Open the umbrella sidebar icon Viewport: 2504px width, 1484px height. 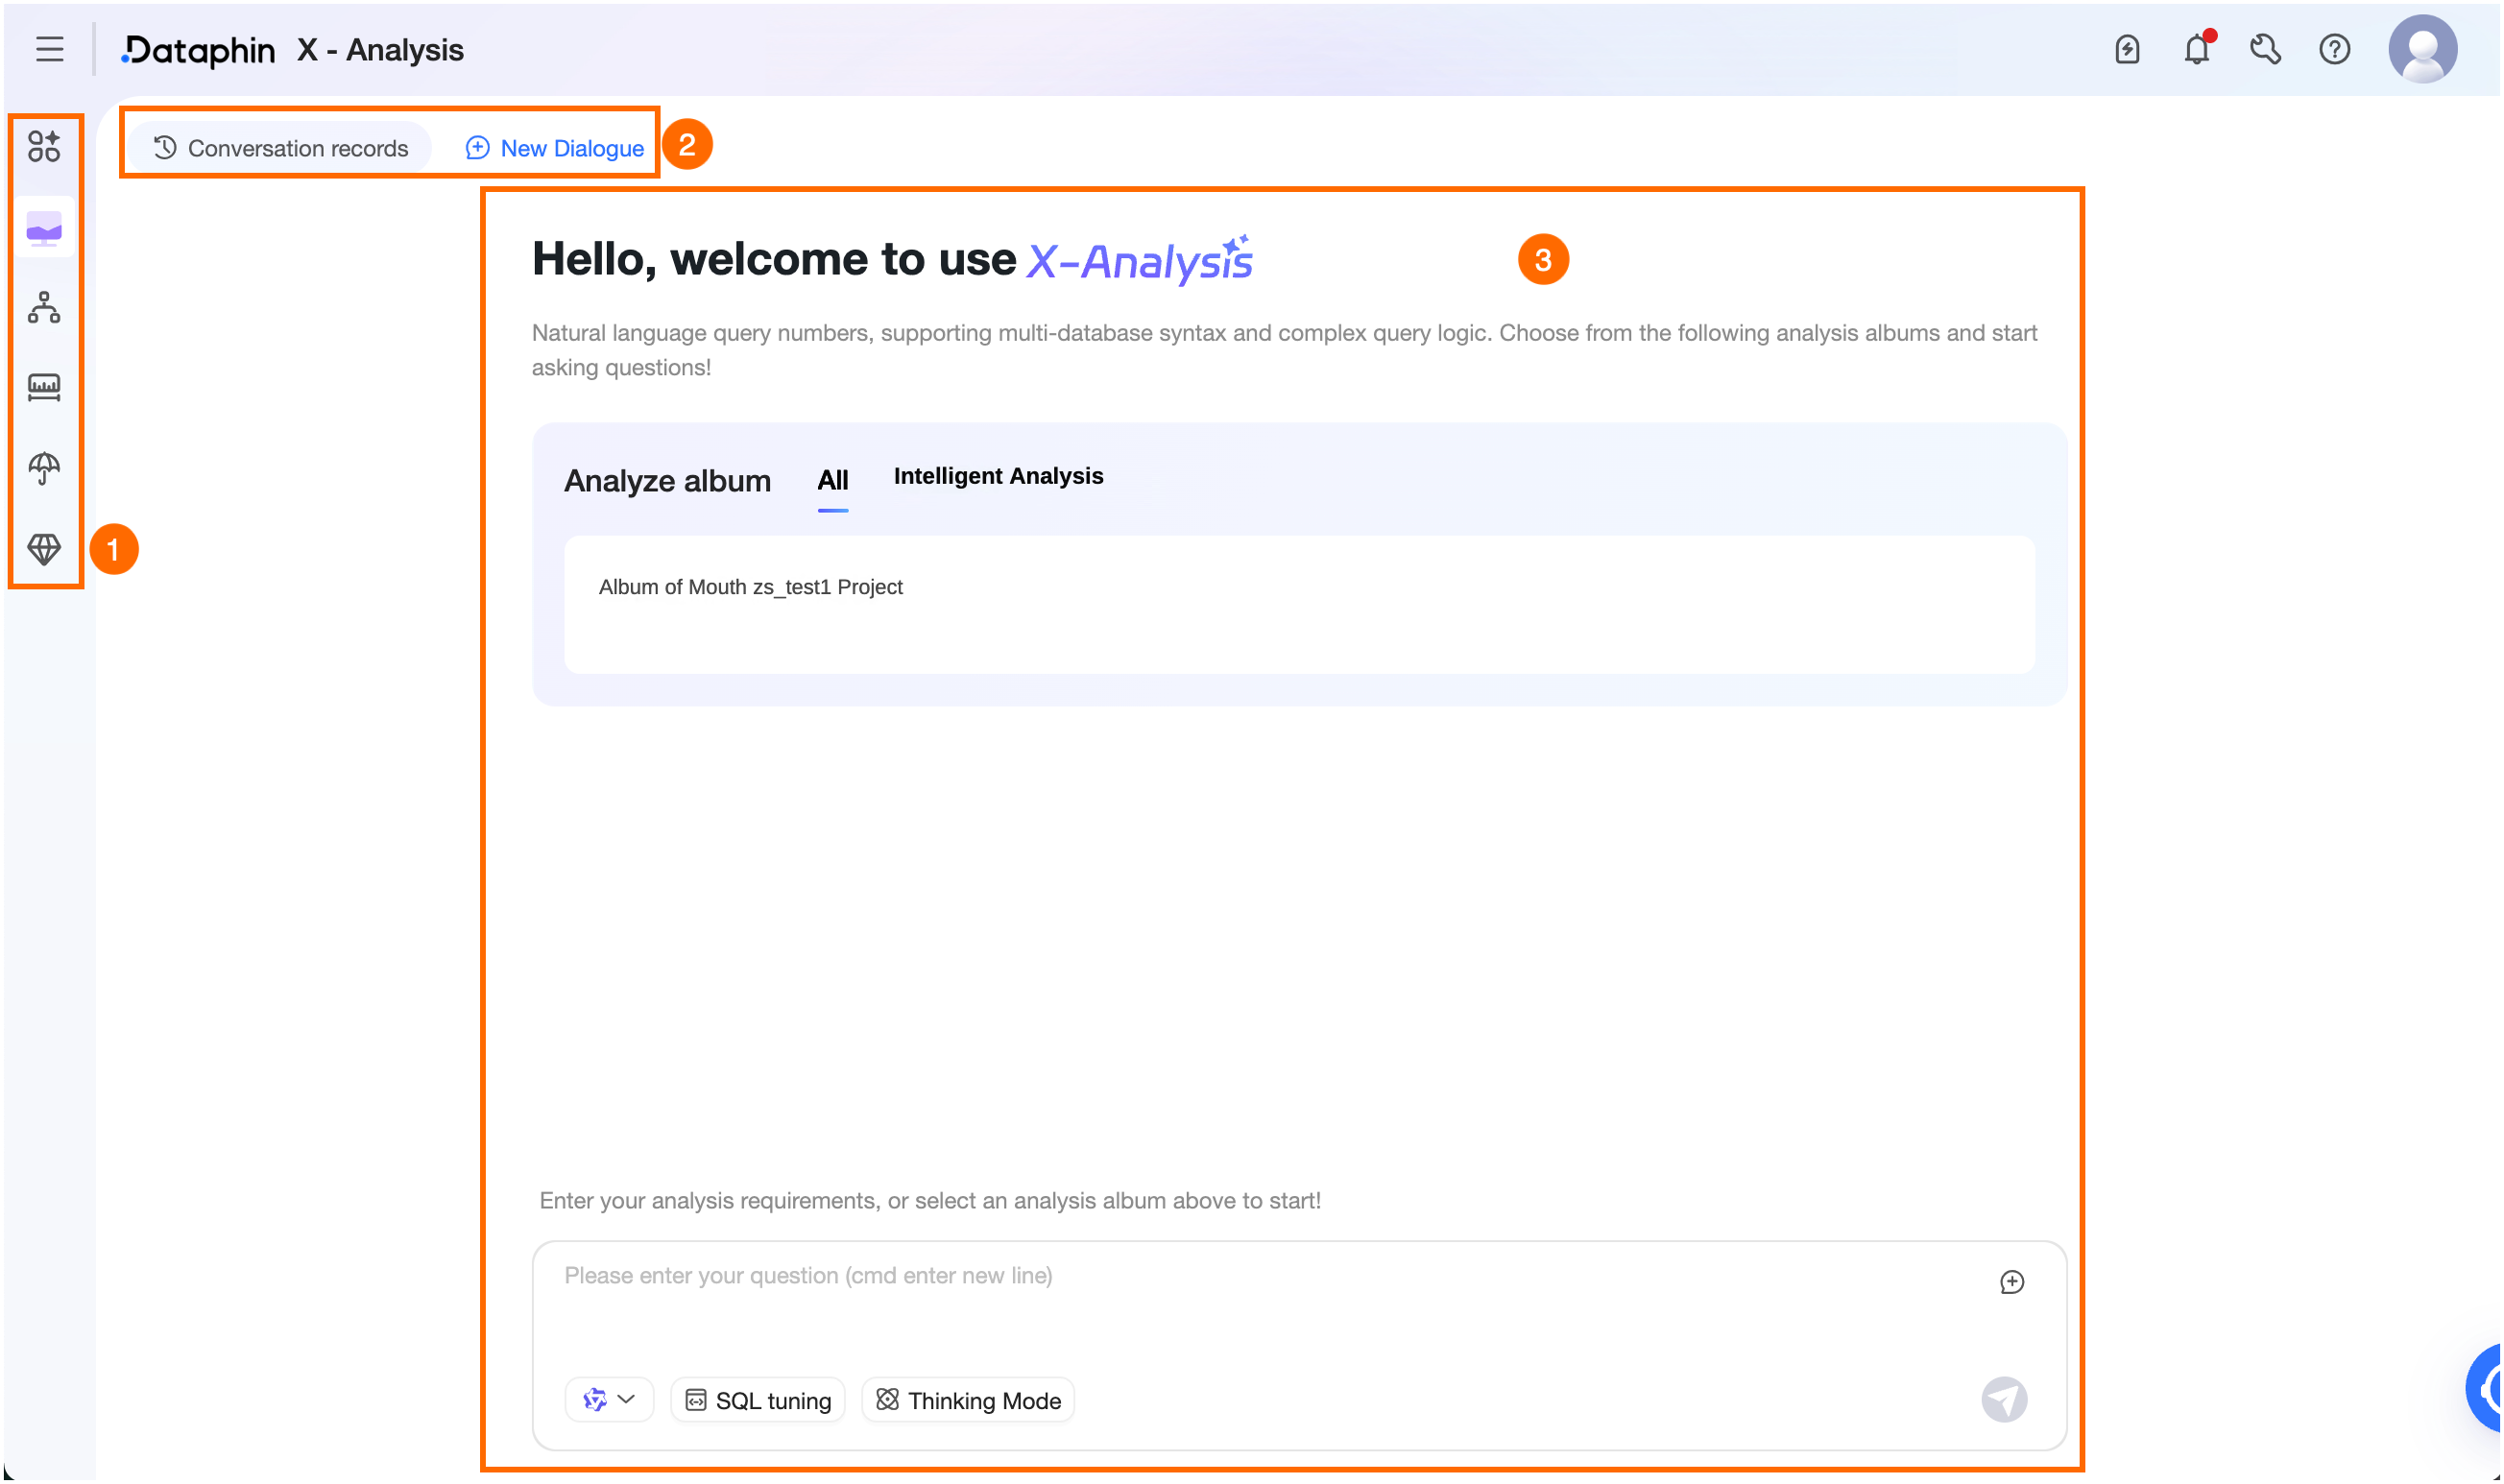(x=44, y=467)
